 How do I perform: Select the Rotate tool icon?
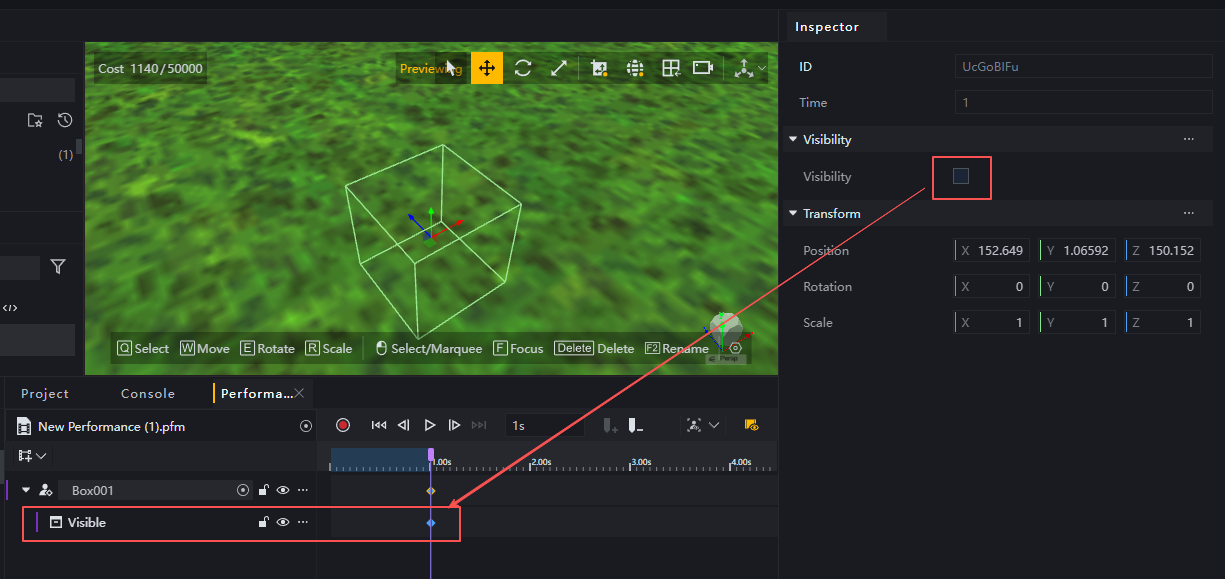523,68
